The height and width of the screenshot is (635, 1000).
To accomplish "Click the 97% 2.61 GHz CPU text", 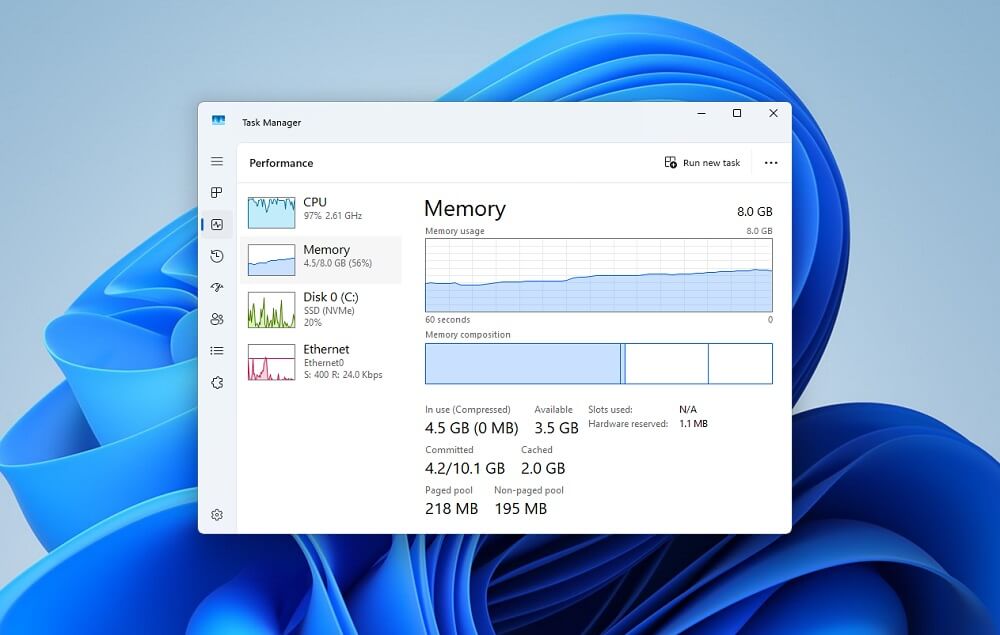I will [333, 216].
